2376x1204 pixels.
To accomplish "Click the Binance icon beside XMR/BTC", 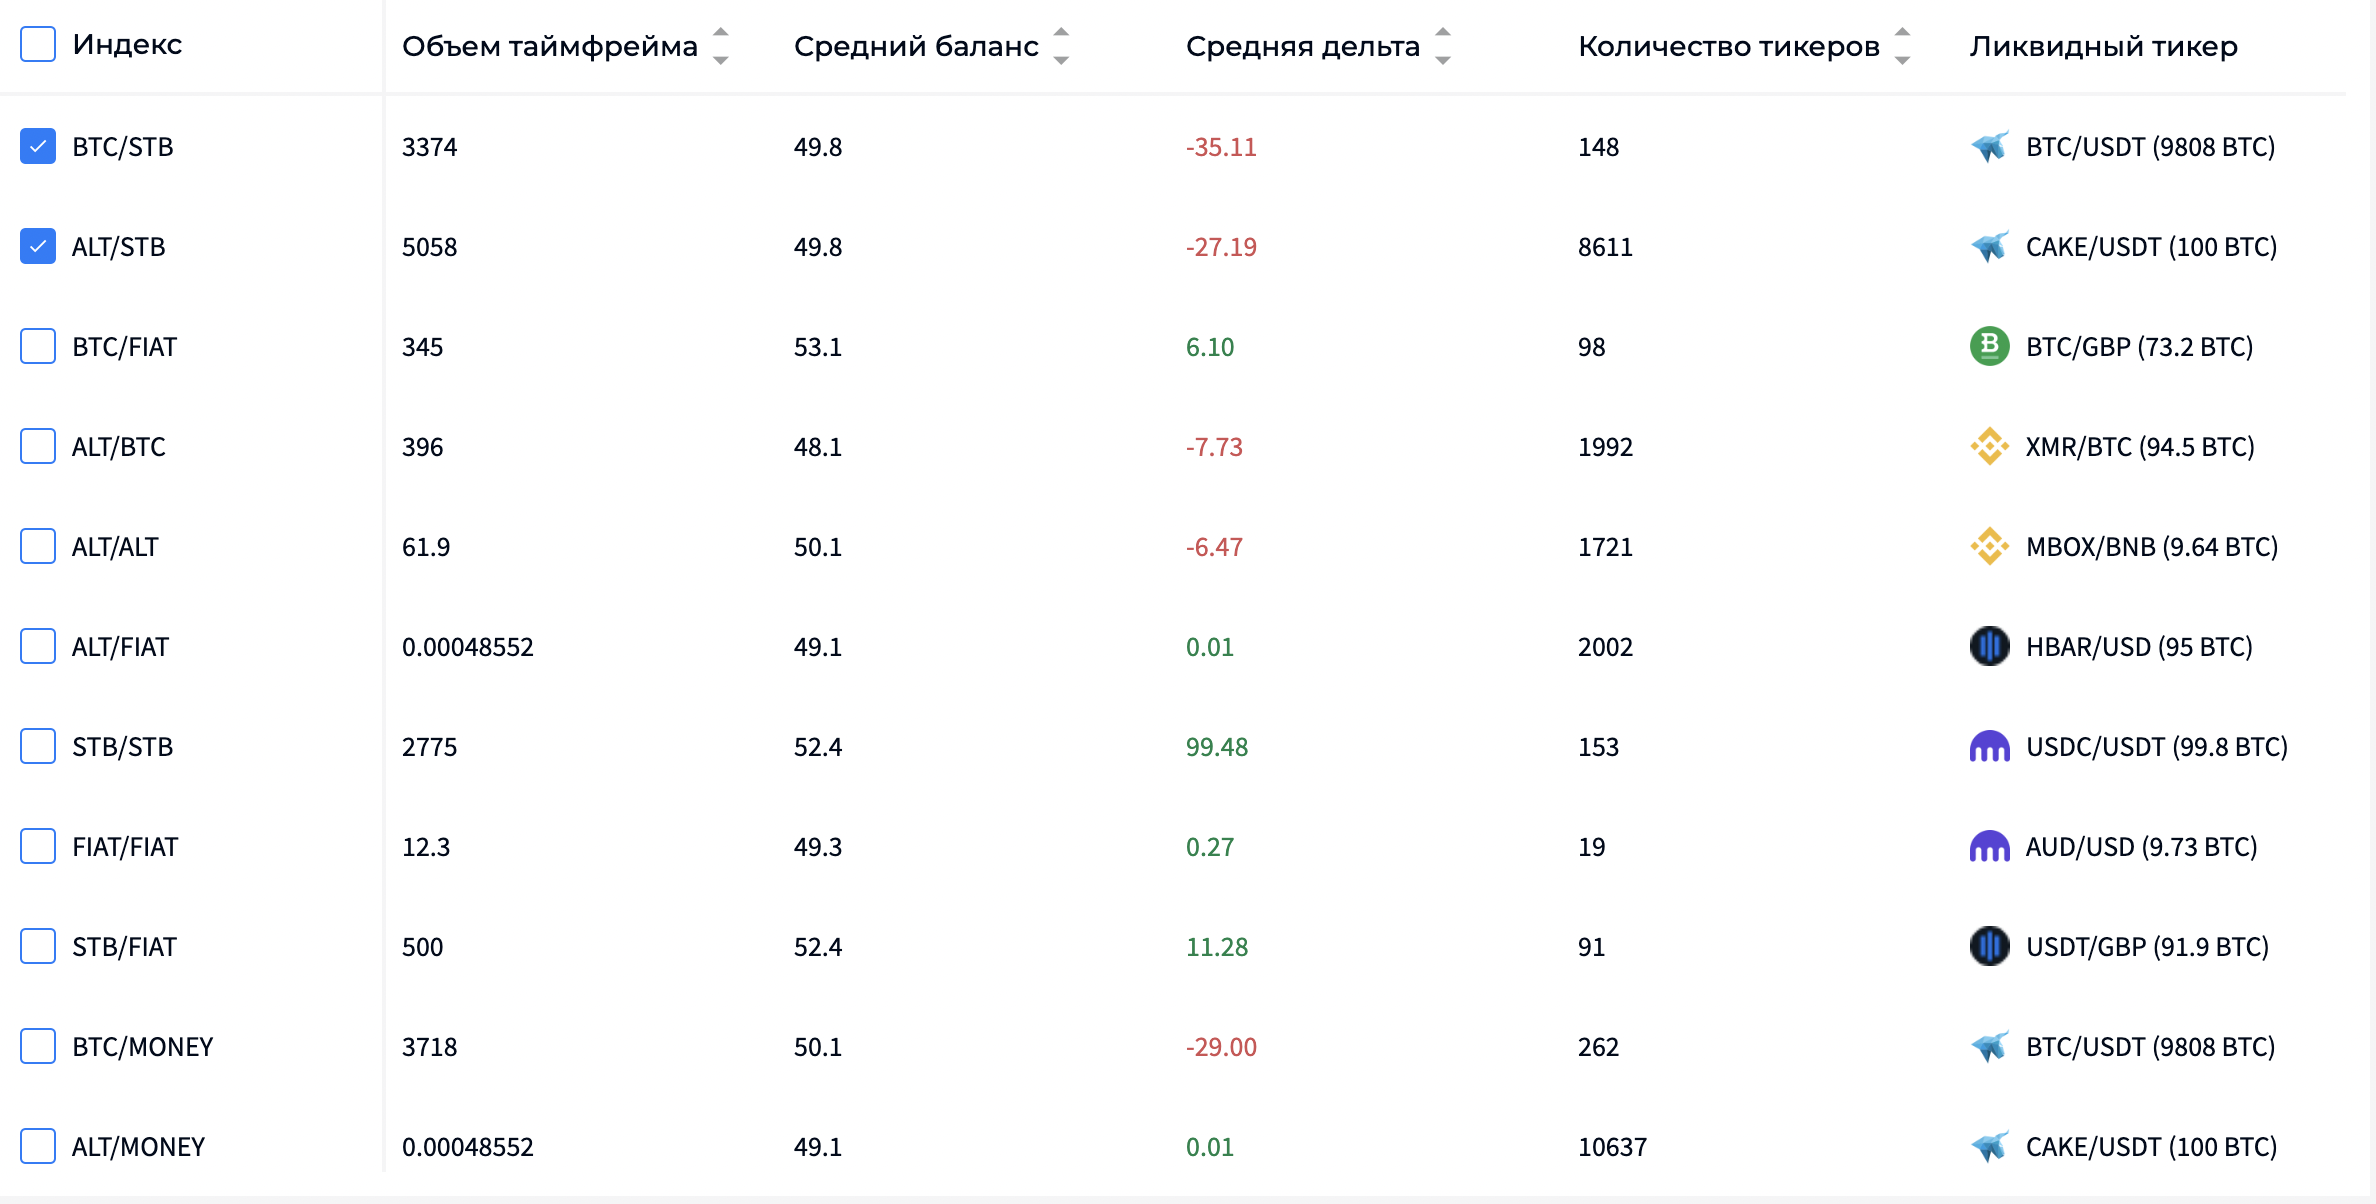I will (x=1989, y=447).
